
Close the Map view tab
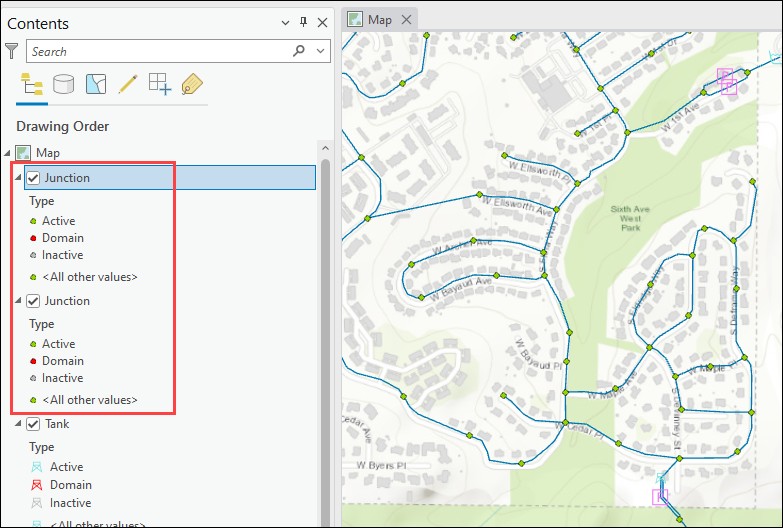point(406,19)
